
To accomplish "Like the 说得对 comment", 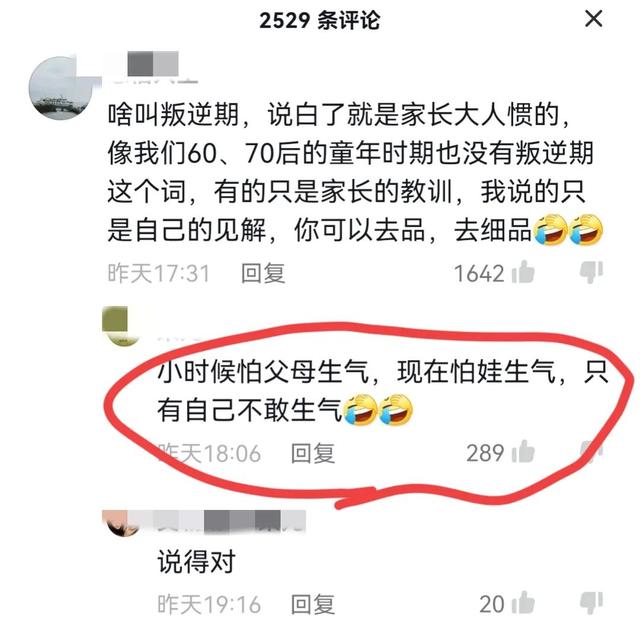I will (523, 603).
